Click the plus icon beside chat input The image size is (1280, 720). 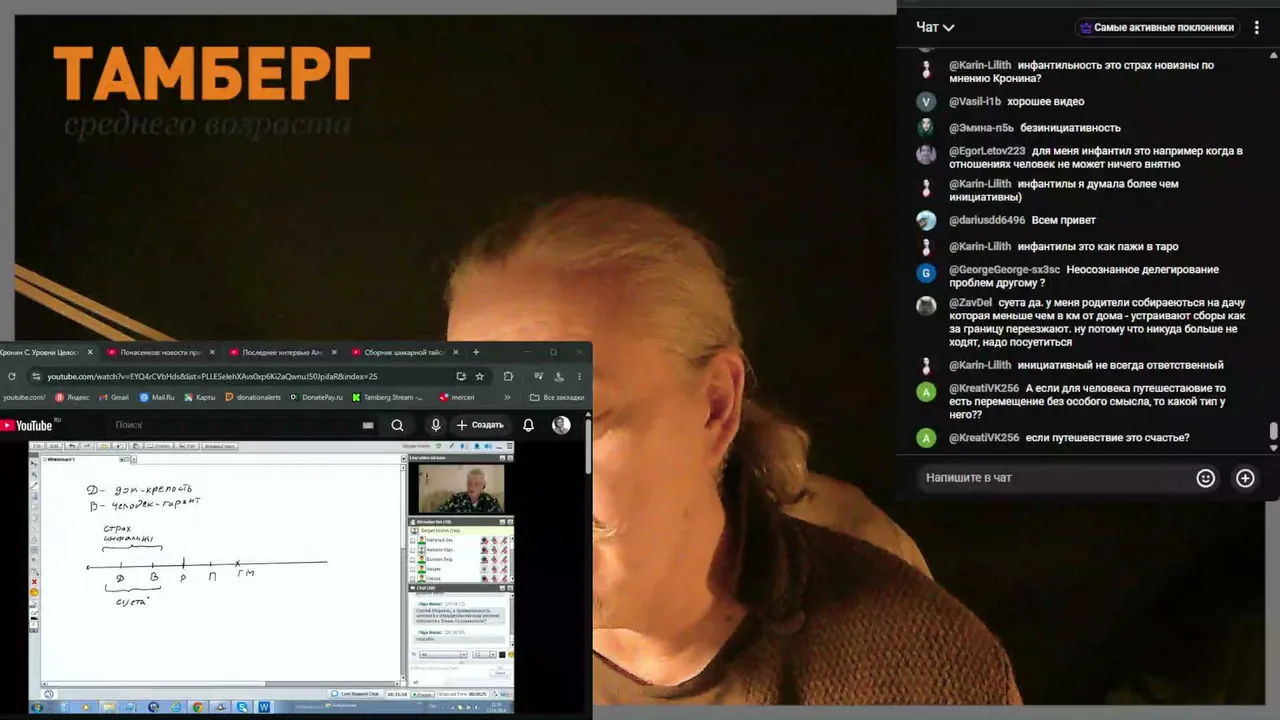pos(1245,478)
